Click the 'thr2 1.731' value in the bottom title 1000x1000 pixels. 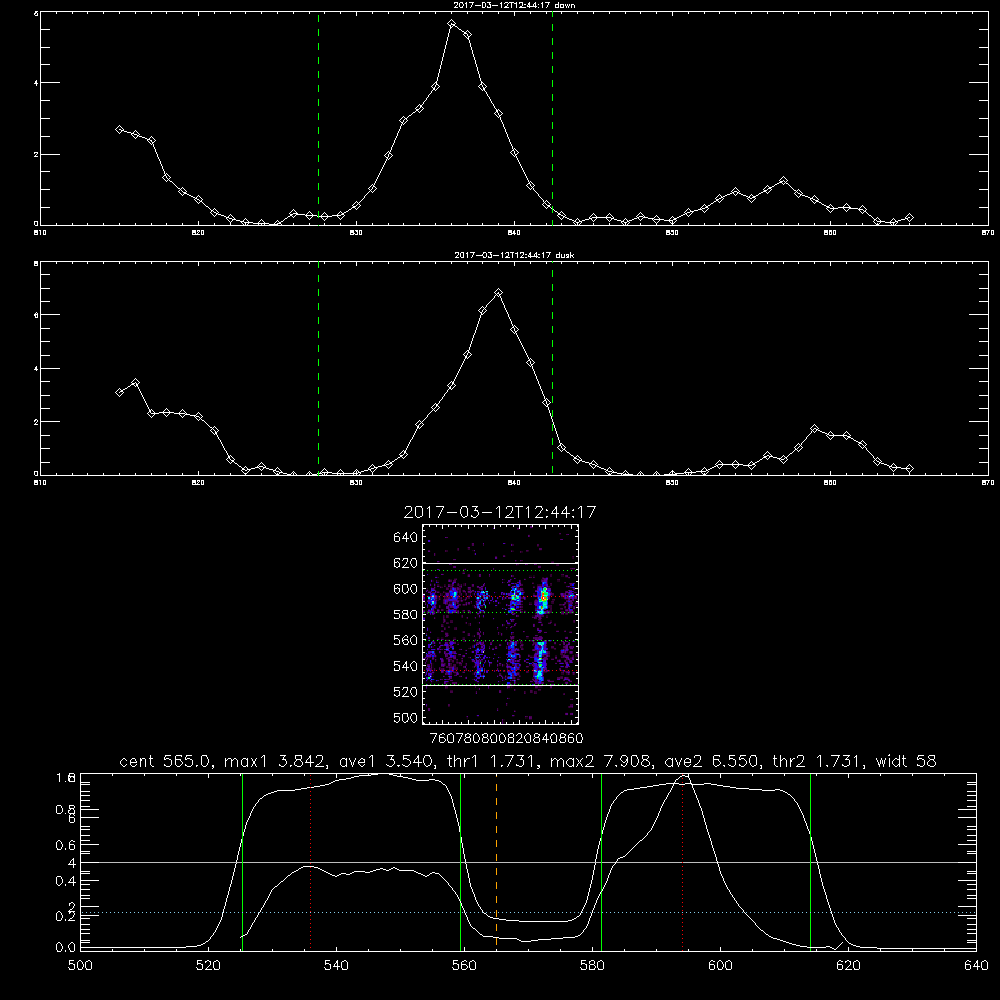coord(817,761)
